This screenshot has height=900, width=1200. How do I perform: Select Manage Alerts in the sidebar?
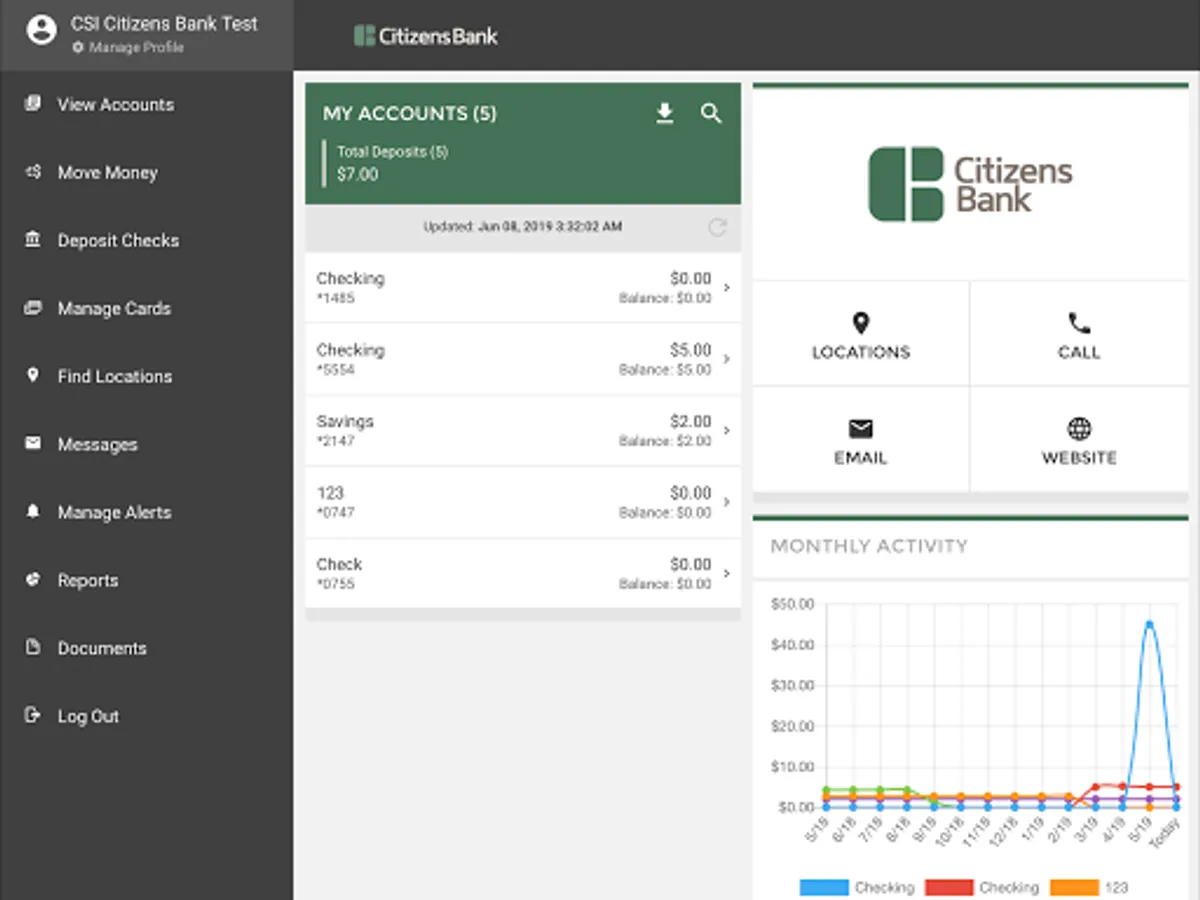coord(114,512)
